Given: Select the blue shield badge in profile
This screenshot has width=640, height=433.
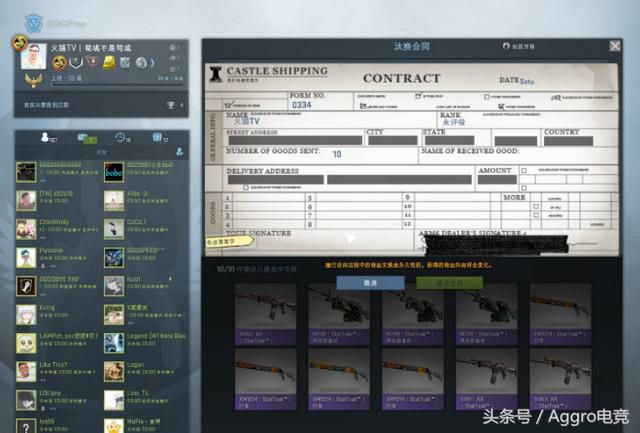Looking at the screenshot, I should tap(125, 62).
